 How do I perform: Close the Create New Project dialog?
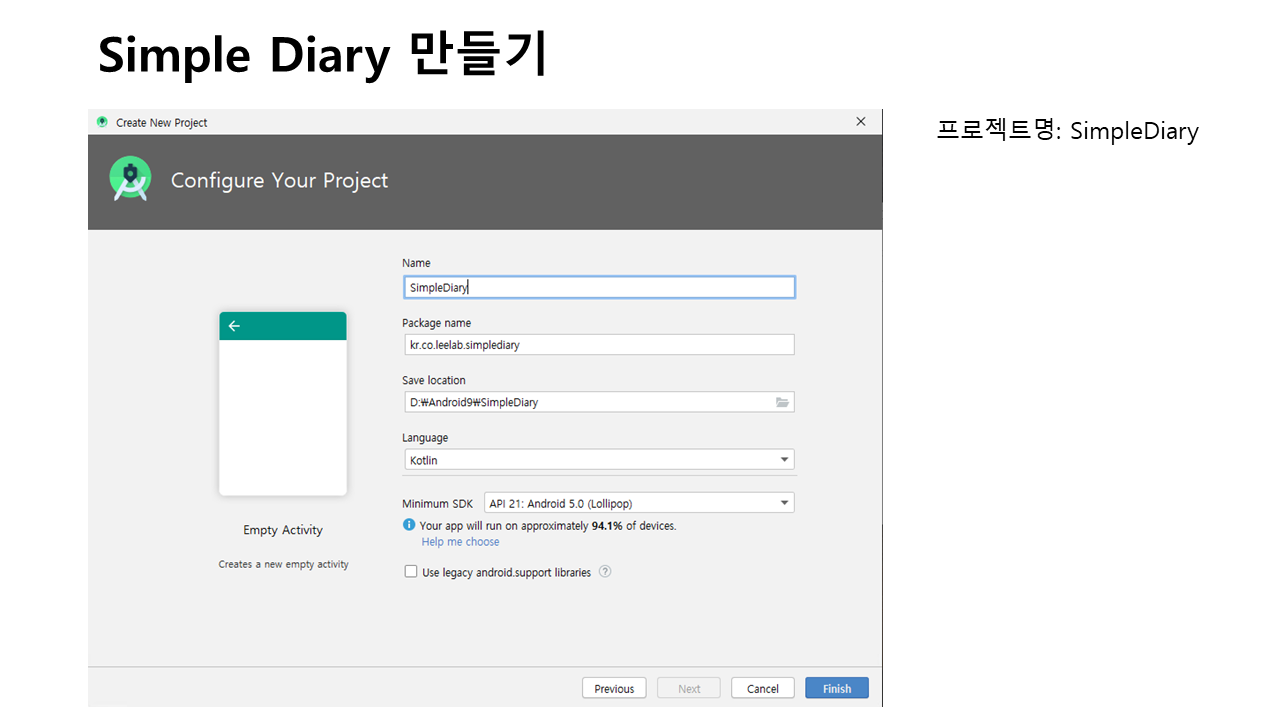[860, 122]
